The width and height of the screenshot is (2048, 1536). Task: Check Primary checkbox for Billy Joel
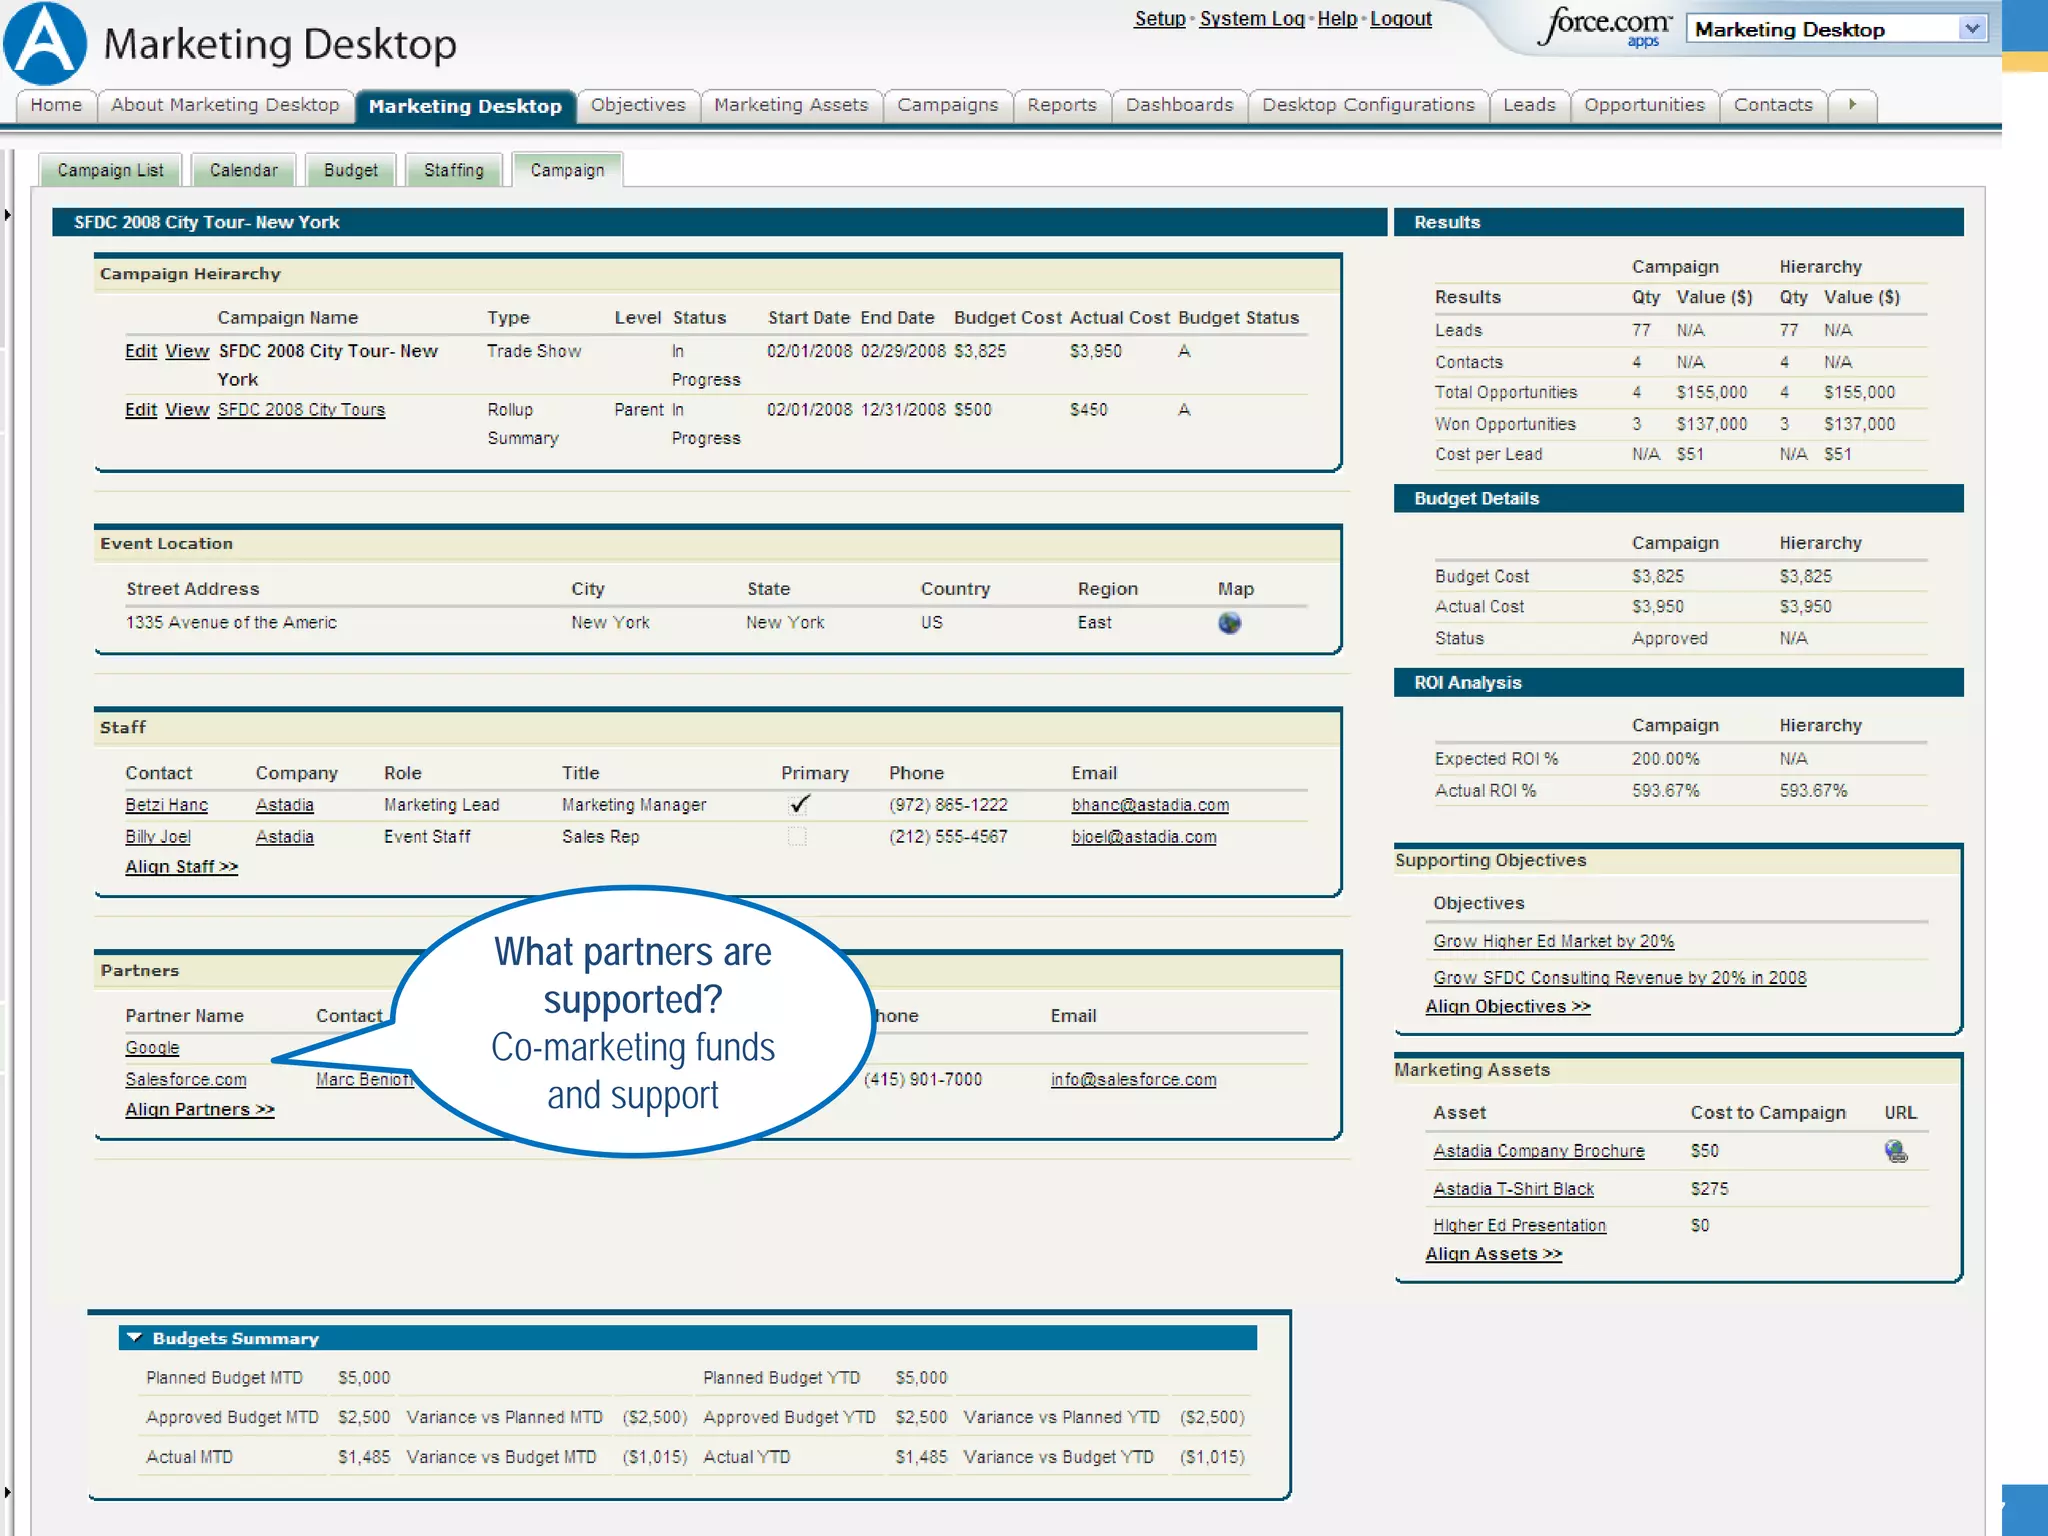797,837
